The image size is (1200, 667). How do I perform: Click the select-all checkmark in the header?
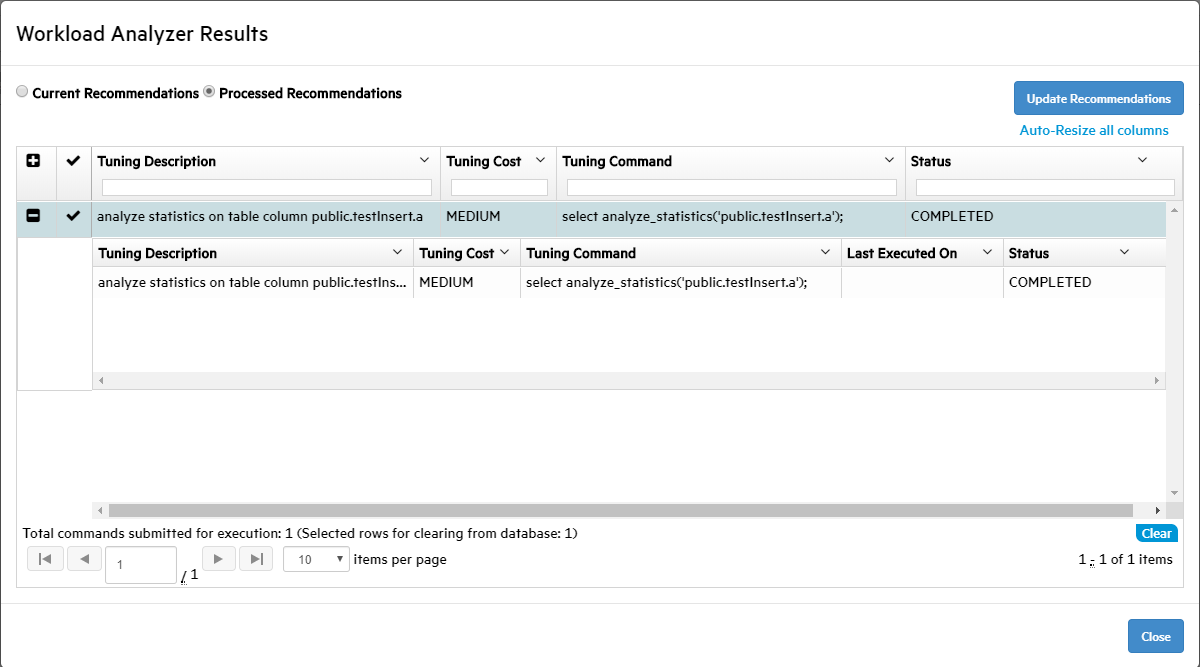[73, 161]
